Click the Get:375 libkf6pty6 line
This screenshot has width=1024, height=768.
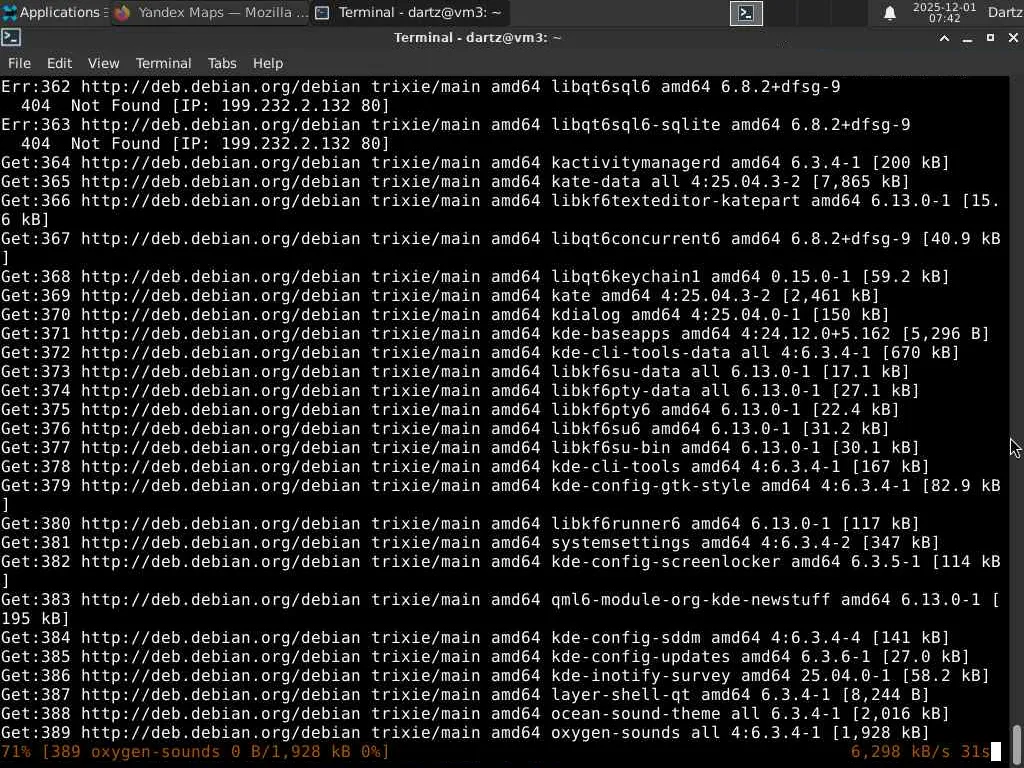(450, 409)
